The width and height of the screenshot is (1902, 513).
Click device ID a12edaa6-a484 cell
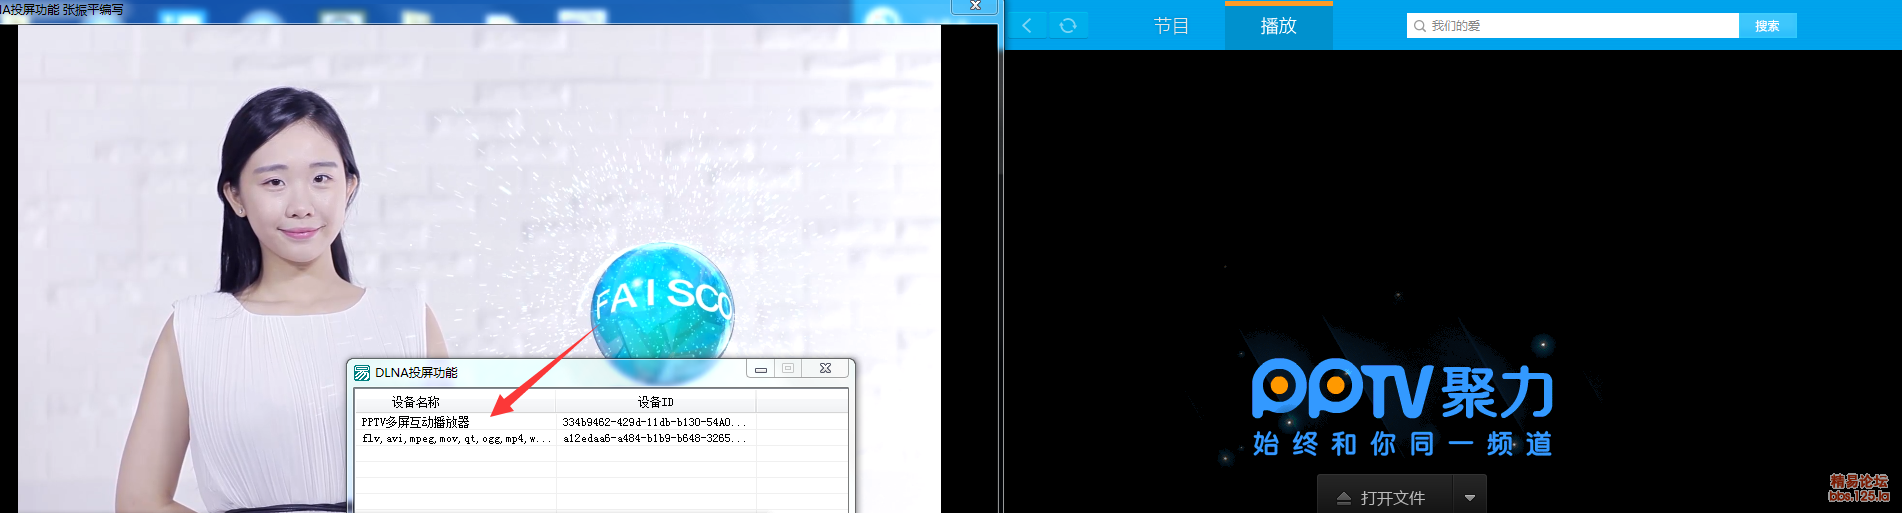654,438
